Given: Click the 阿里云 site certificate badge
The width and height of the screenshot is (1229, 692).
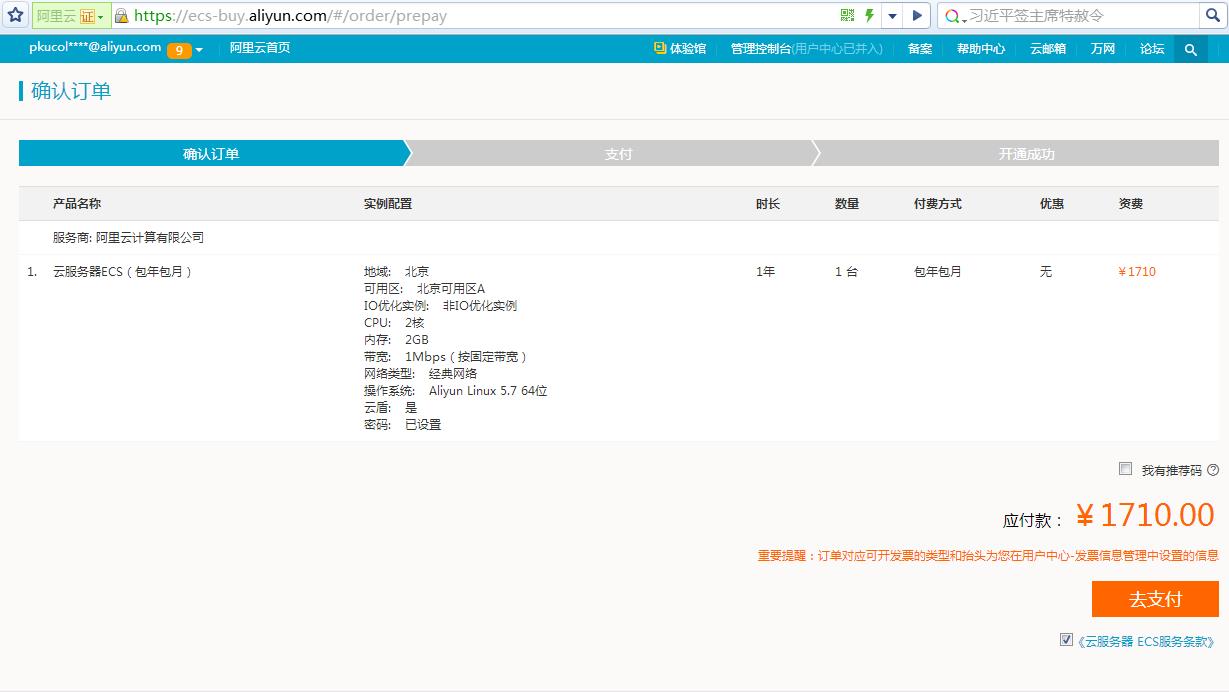Looking at the screenshot, I should (70, 16).
